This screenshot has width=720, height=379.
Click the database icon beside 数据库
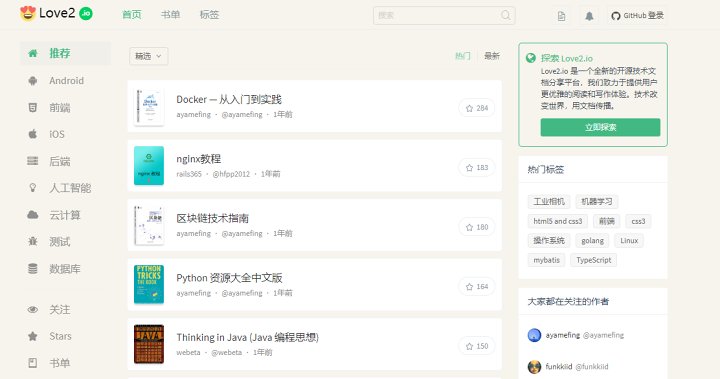tap(33, 268)
